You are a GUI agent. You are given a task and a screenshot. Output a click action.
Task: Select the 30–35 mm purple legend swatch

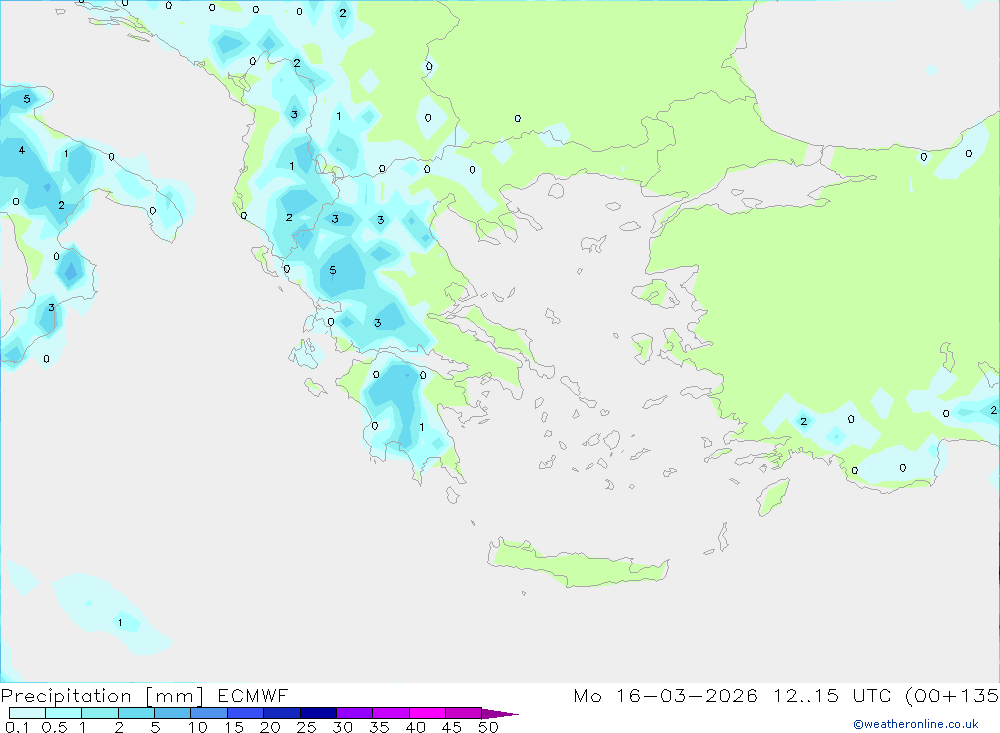(x=355, y=713)
